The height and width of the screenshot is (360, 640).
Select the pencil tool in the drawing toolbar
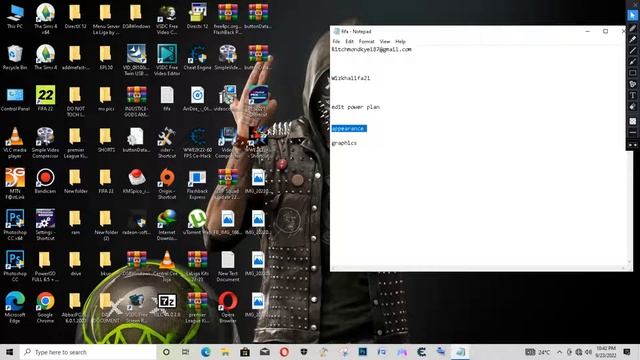coord(633,28)
